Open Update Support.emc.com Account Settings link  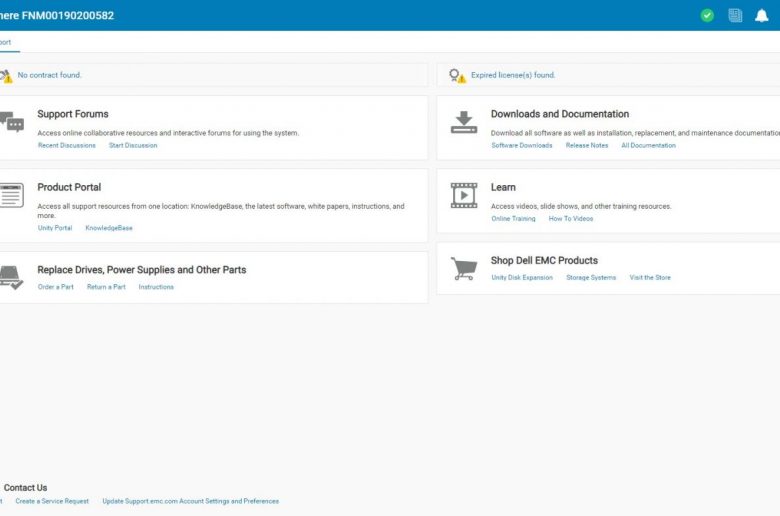191,501
